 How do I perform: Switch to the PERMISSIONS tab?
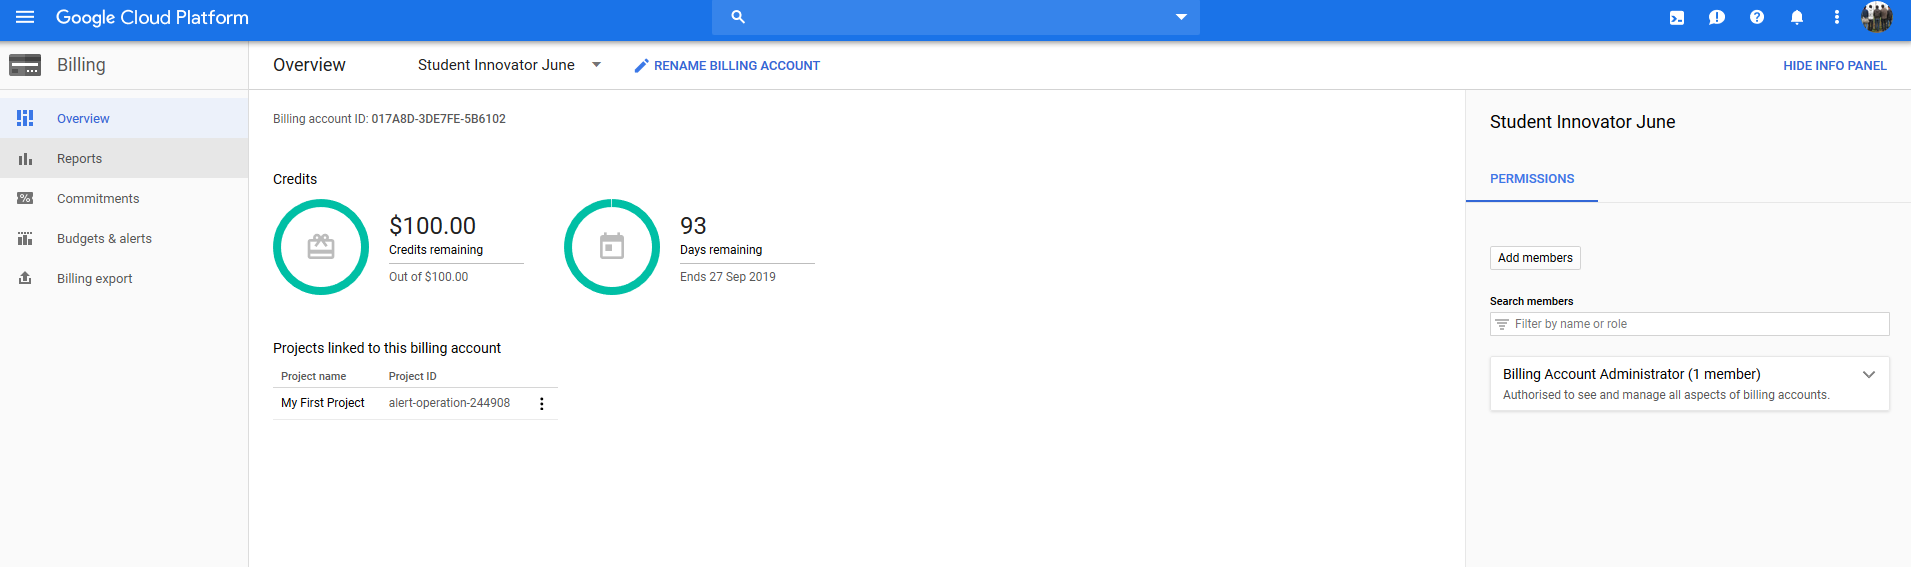(1532, 179)
